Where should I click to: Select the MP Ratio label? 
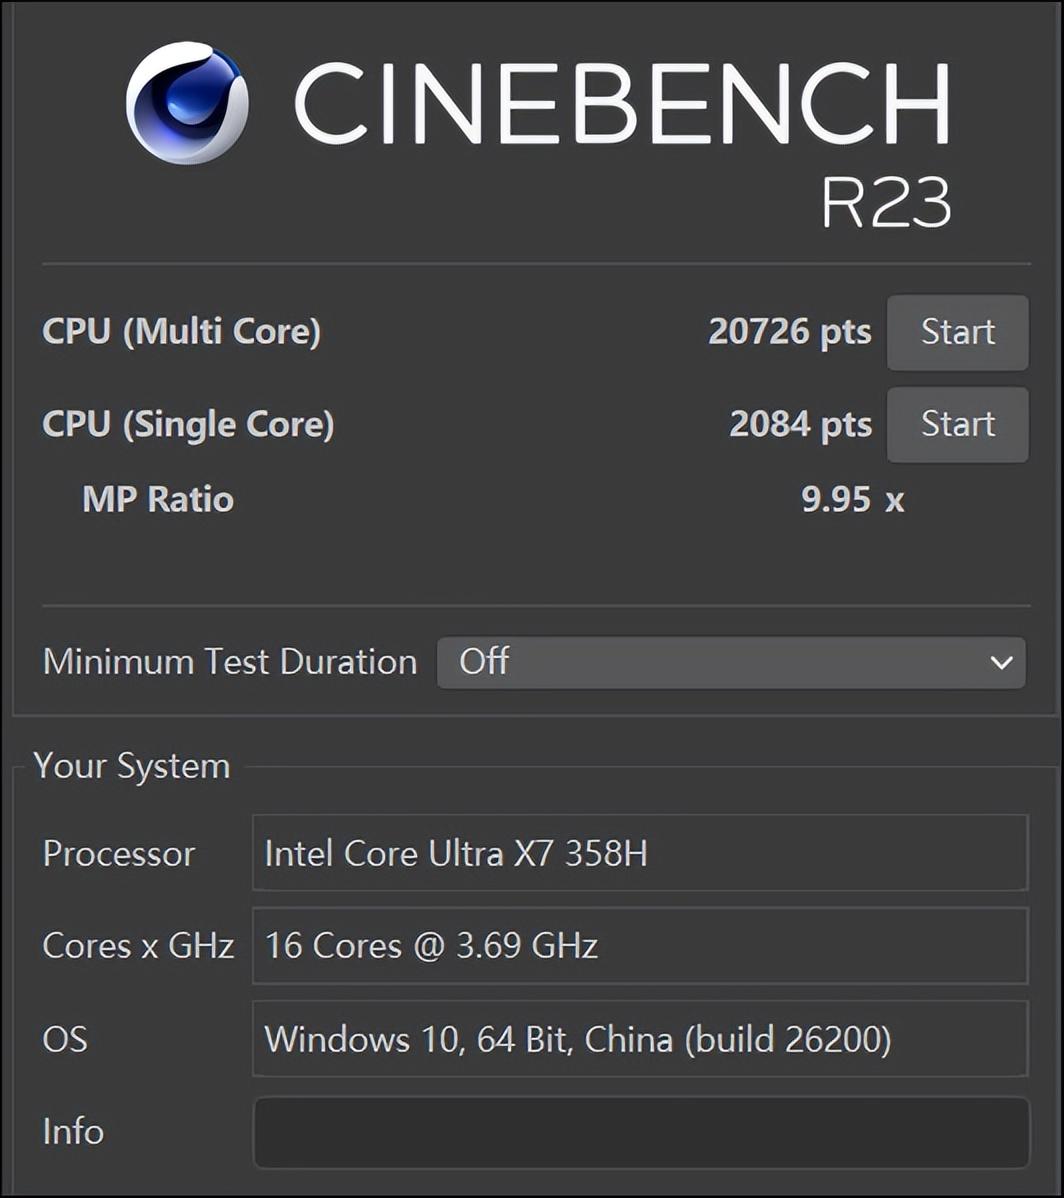(x=158, y=498)
